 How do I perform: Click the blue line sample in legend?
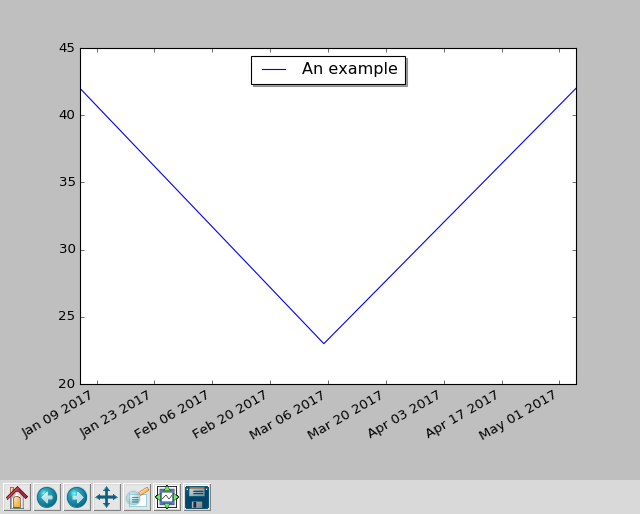(274, 70)
